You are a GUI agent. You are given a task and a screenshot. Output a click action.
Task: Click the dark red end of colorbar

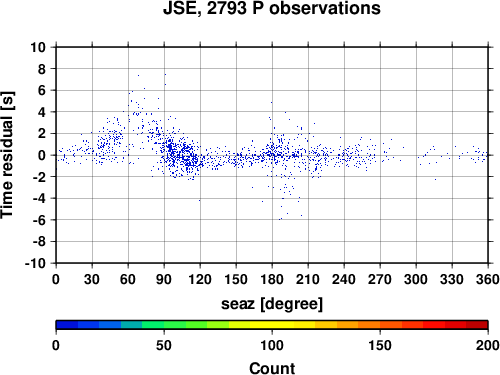(477, 325)
